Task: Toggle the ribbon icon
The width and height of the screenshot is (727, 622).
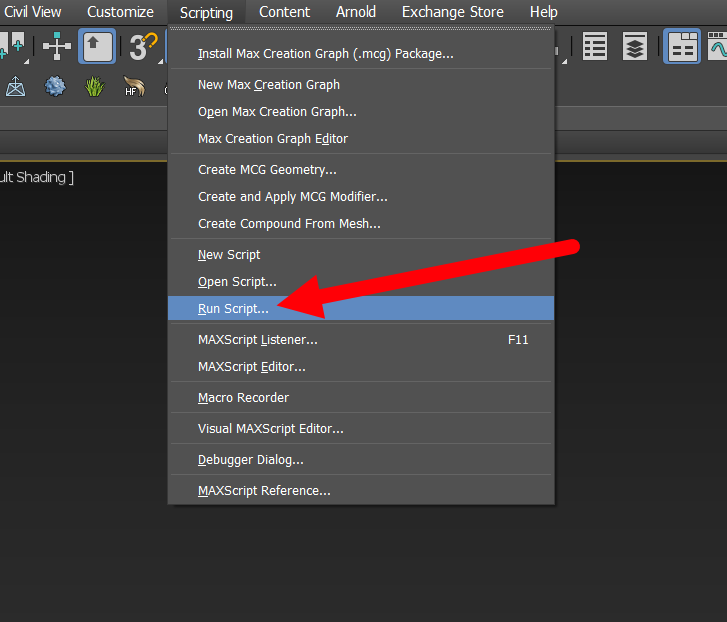Action: [x=682, y=46]
